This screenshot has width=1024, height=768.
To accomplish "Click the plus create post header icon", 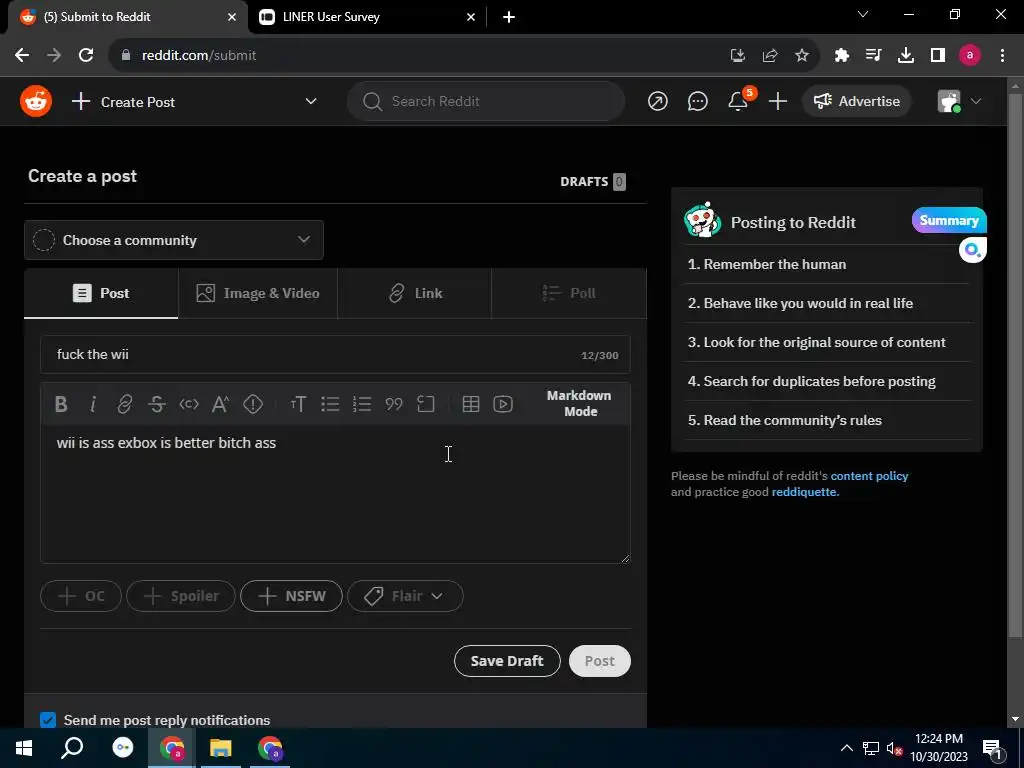I will tap(778, 101).
